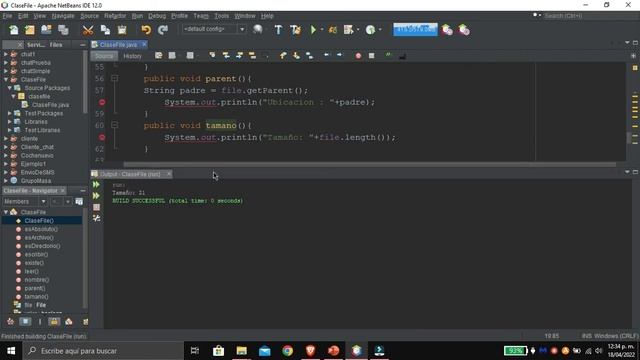This screenshot has width=640, height=360.
Task: Toggle the Source view button
Action: [104, 56]
